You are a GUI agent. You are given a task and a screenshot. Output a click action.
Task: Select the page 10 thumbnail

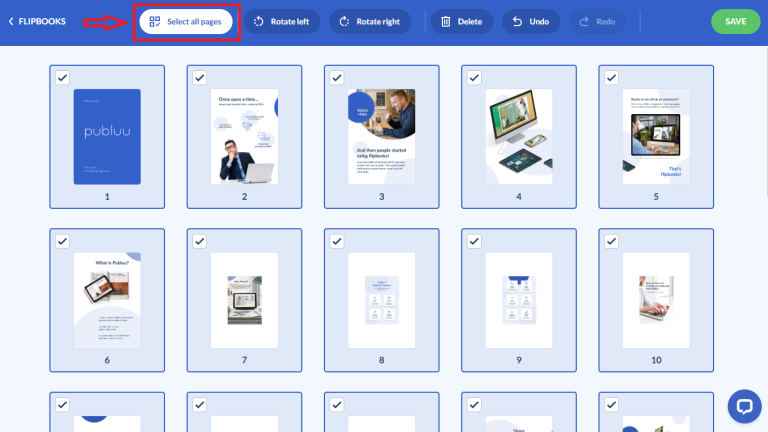[x=656, y=300]
